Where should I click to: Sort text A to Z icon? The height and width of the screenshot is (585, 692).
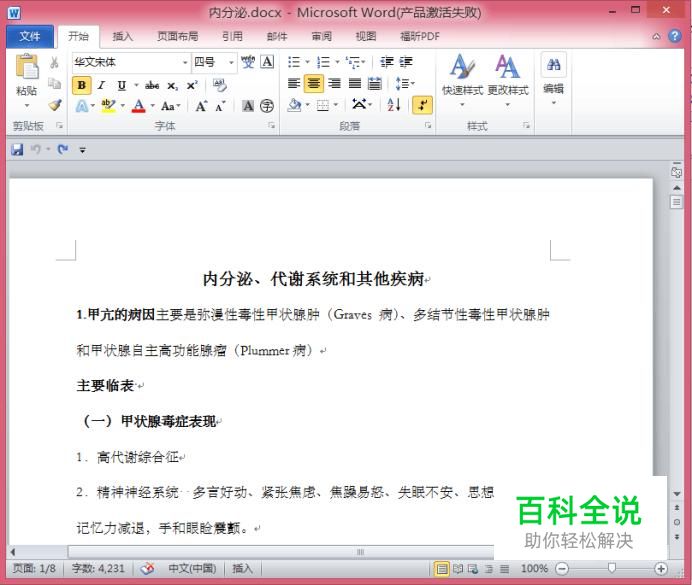394,105
